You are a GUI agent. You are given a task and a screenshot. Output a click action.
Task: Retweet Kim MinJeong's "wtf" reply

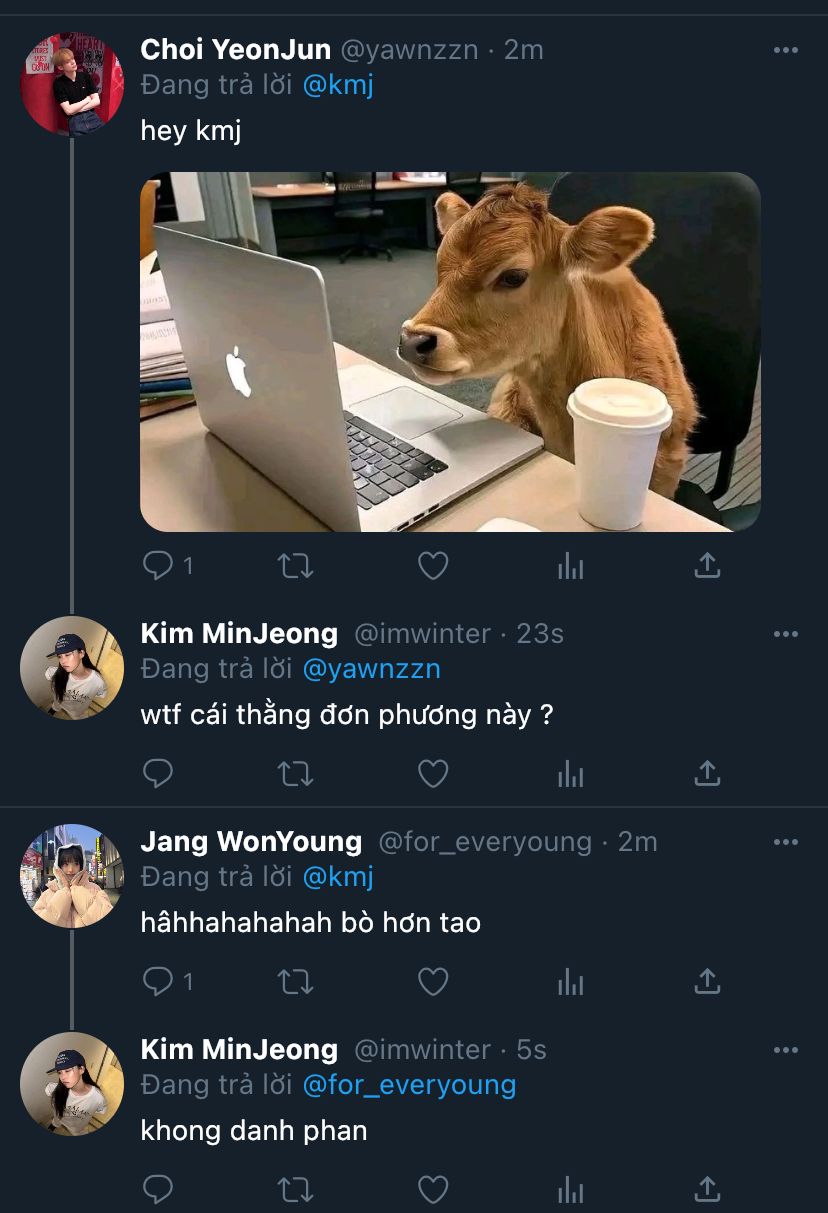295,773
